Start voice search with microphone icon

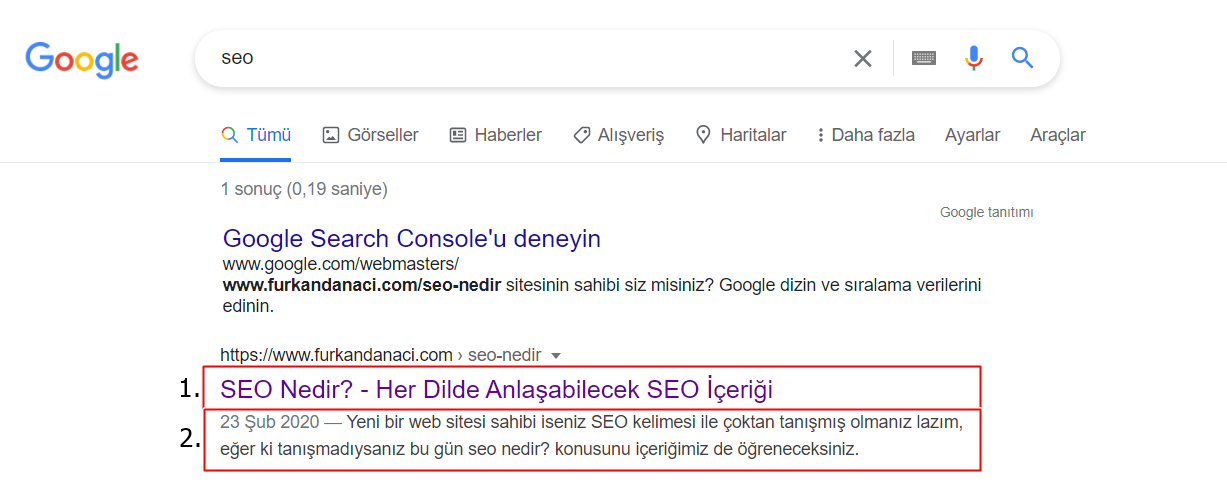(973, 58)
